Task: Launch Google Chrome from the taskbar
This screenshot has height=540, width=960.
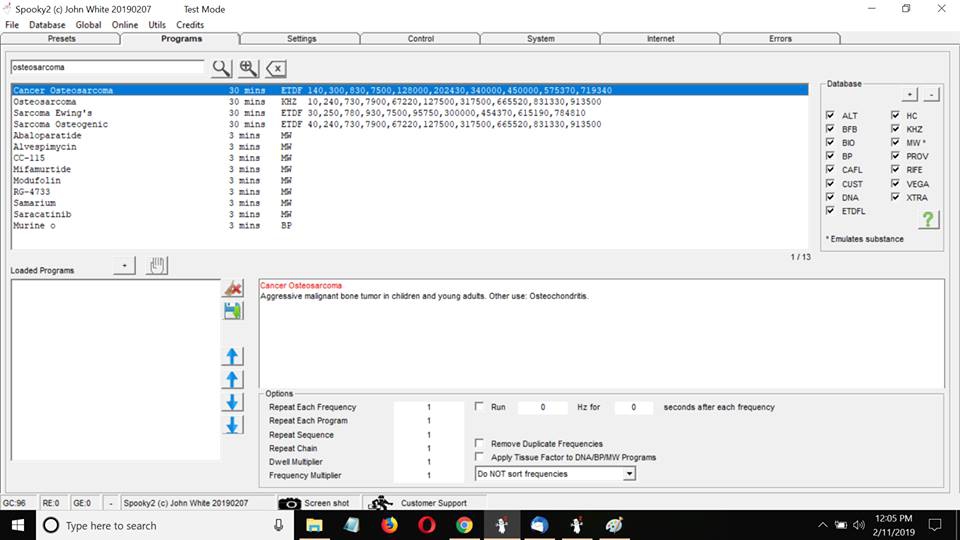Action: [464, 525]
